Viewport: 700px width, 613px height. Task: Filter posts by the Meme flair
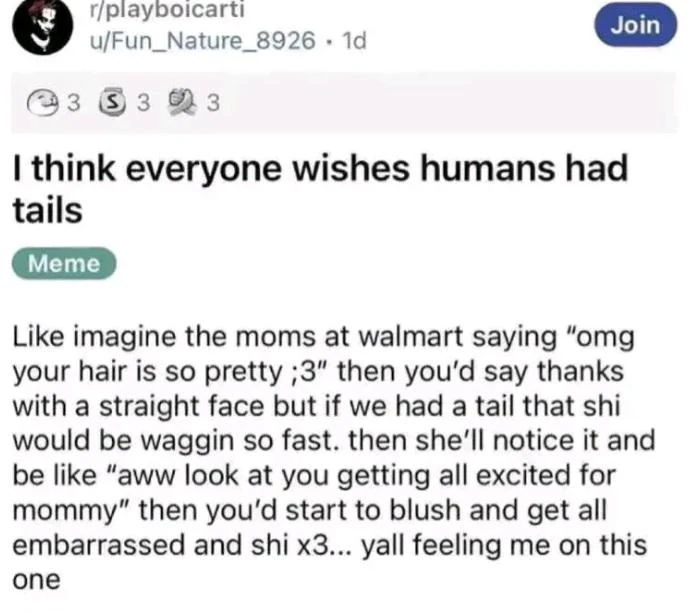[64, 263]
